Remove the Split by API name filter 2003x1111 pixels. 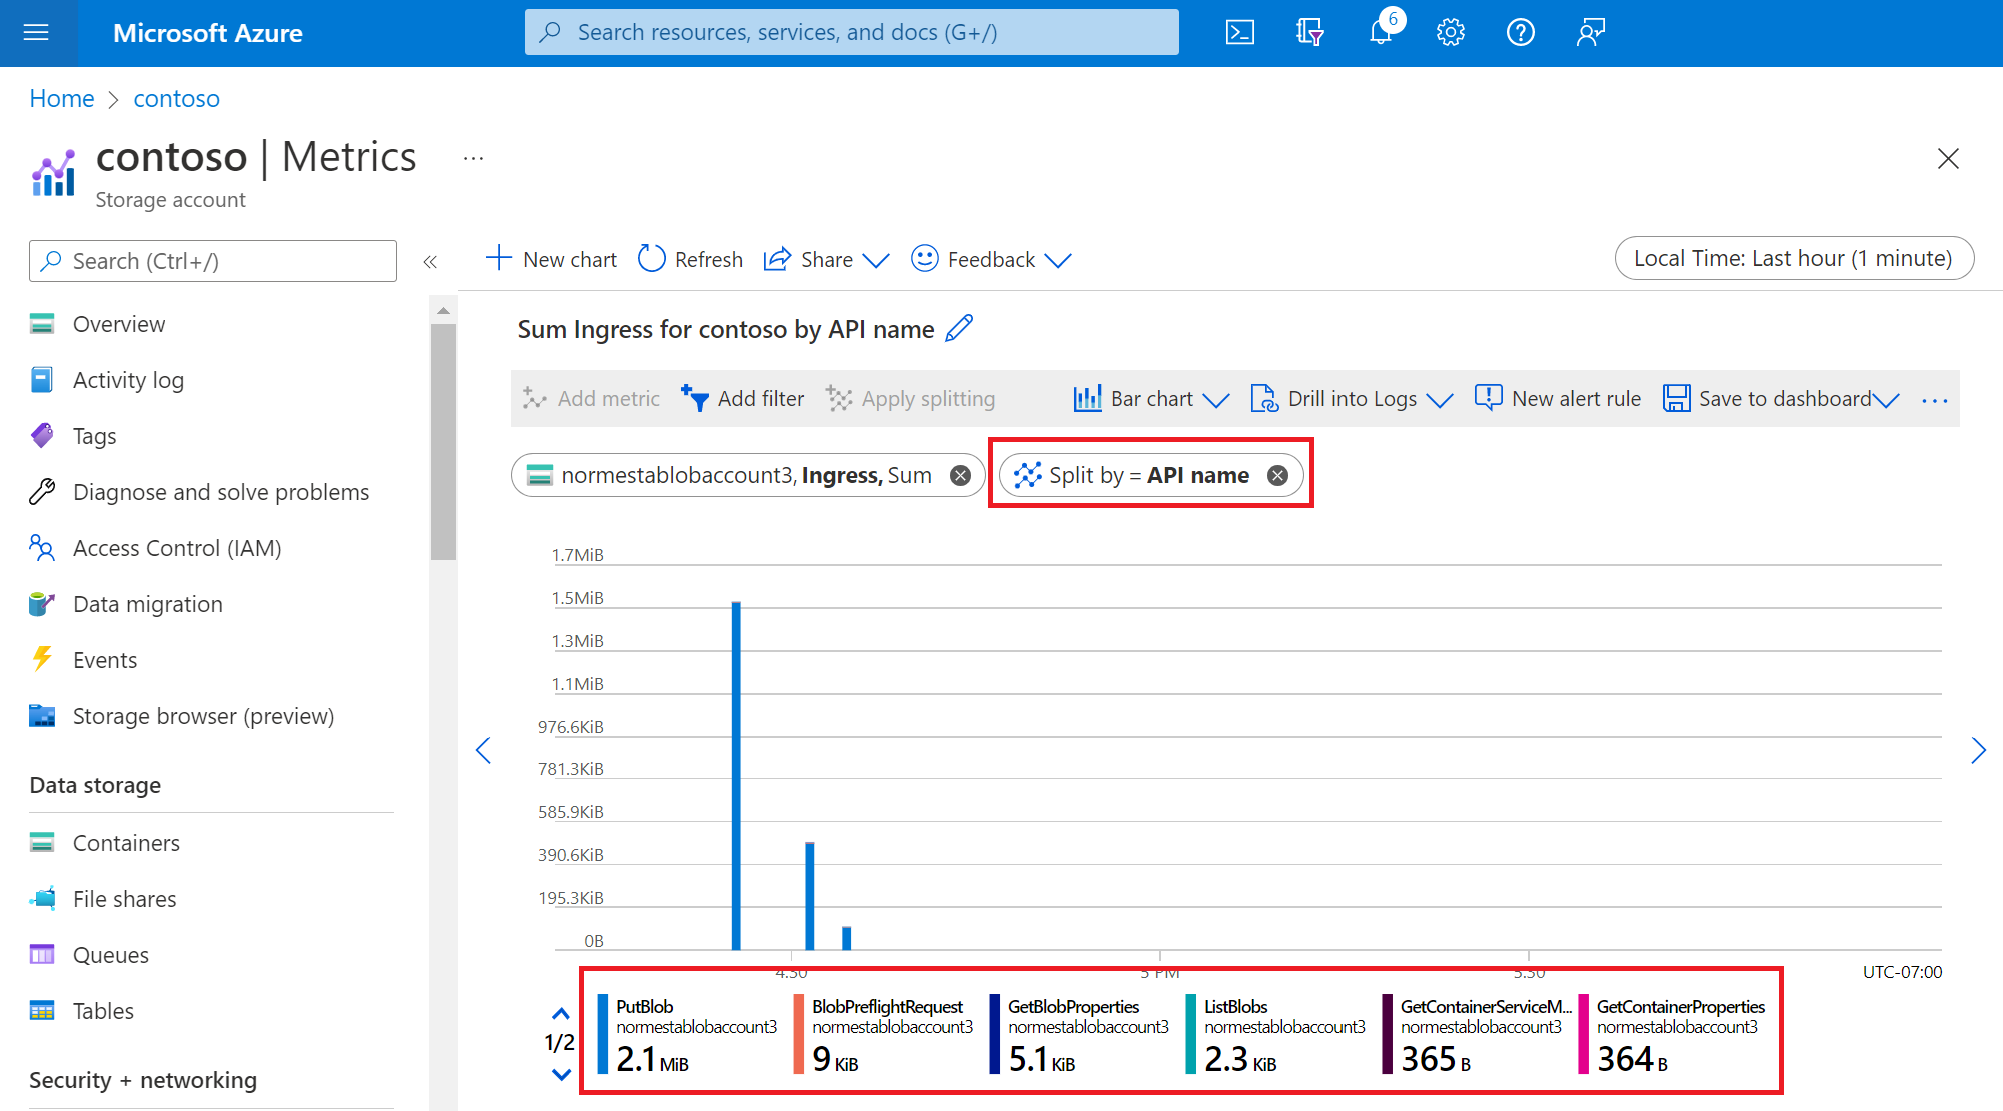click(1277, 475)
